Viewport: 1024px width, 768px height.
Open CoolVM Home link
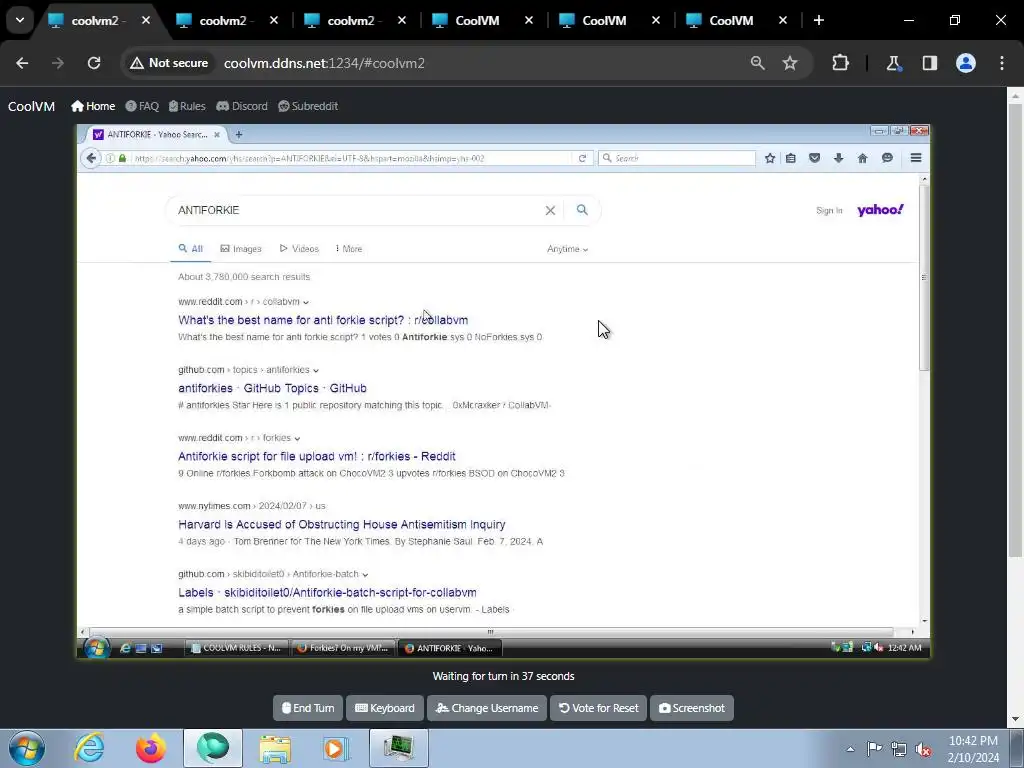[93, 106]
